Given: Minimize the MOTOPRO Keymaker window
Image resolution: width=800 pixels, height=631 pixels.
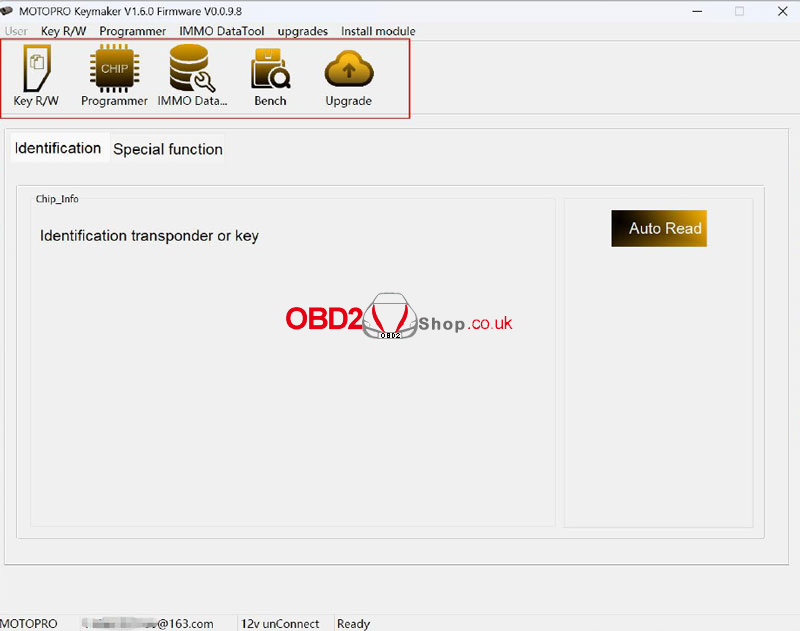Looking at the screenshot, I should [x=697, y=11].
